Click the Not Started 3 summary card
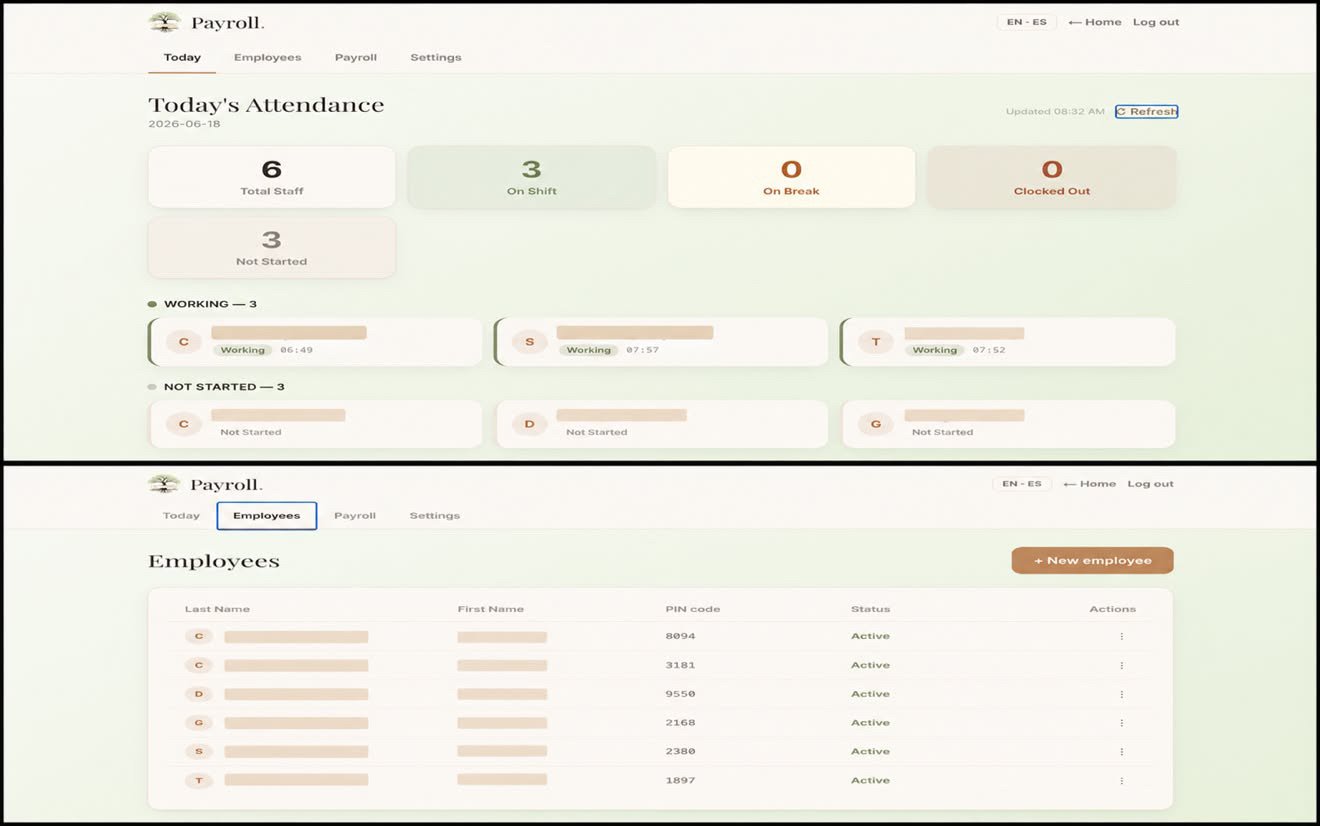Screen dimensions: 1320x826 point(271,247)
